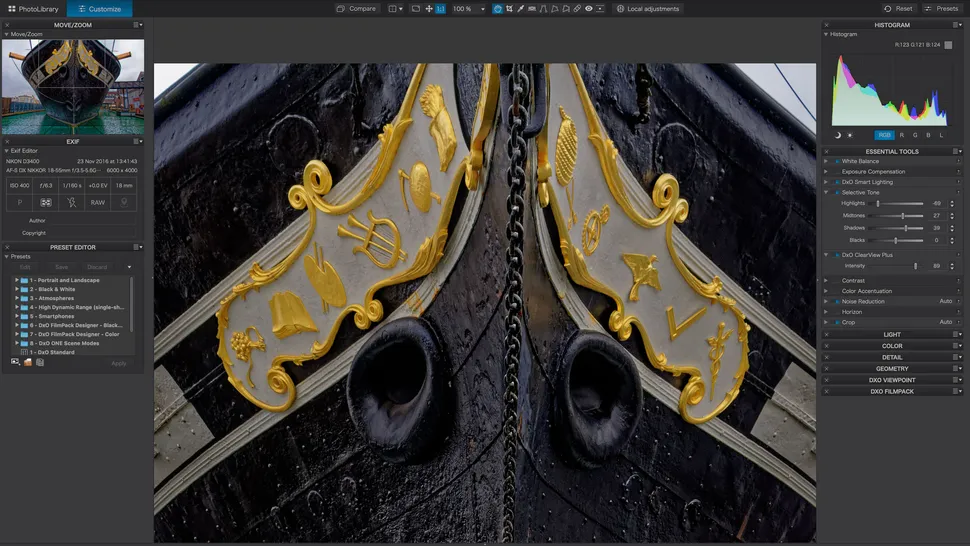Open the Presets button at top right
The height and width of the screenshot is (546, 970).
pyautogui.click(x=941, y=8)
